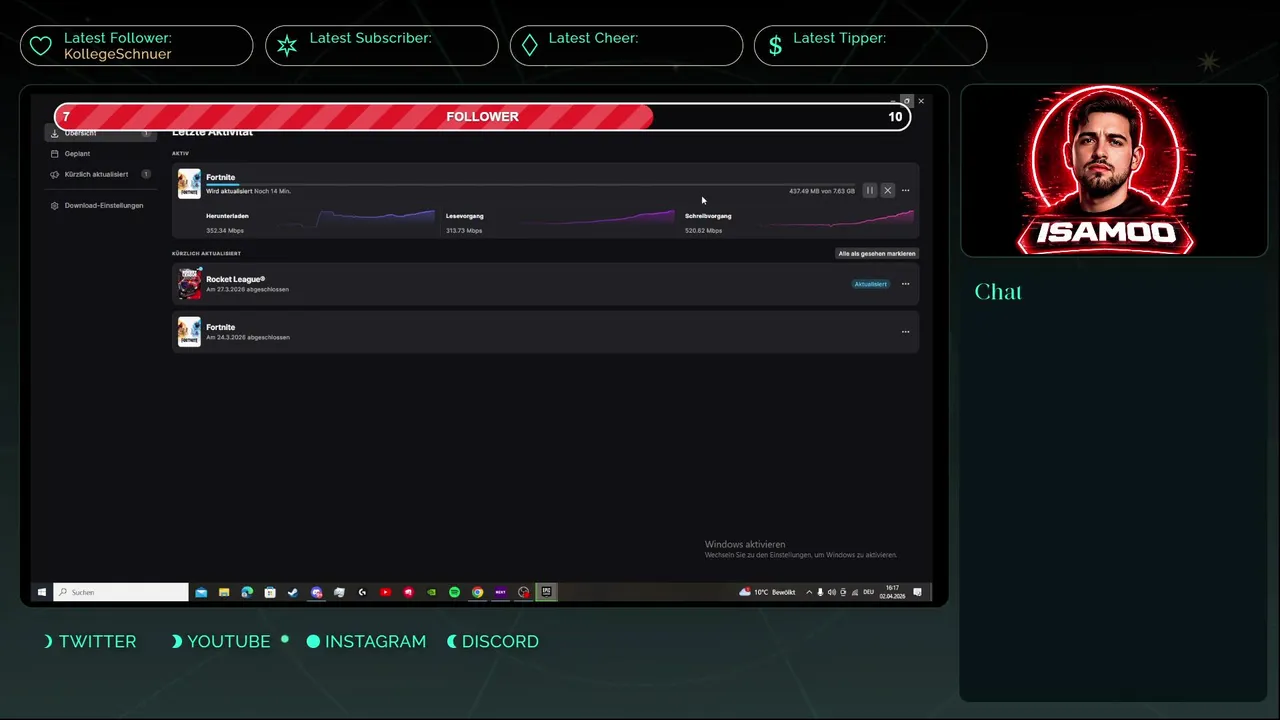This screenshot has width=1280, height=720.
Task: Open the NVIDIA app from the taskbar
Action: 431,592
